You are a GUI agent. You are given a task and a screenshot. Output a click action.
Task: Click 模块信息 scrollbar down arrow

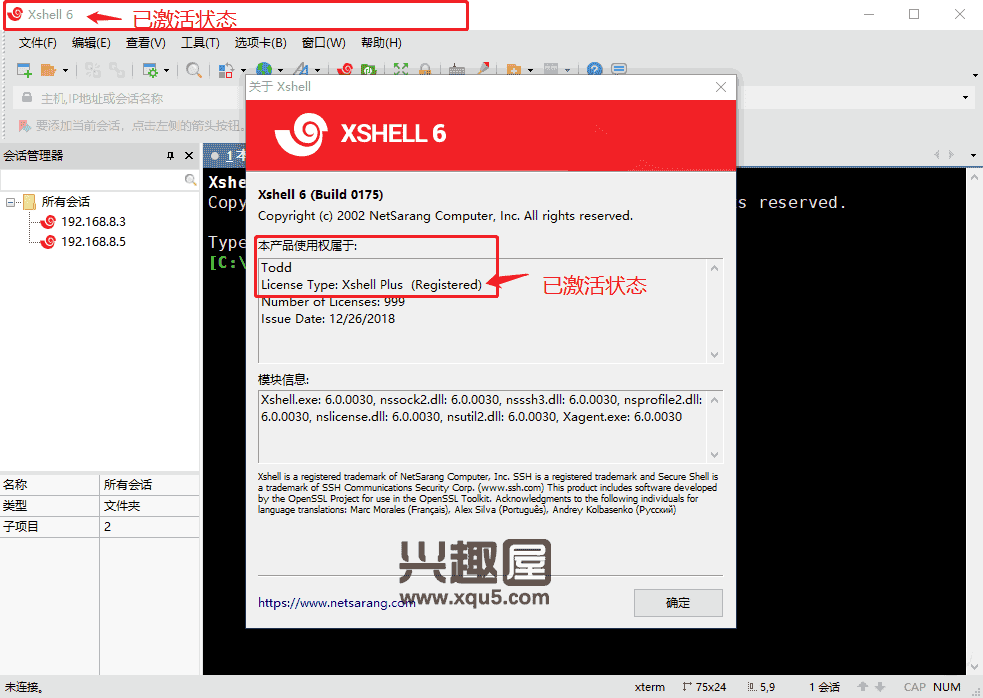(714, 455)
